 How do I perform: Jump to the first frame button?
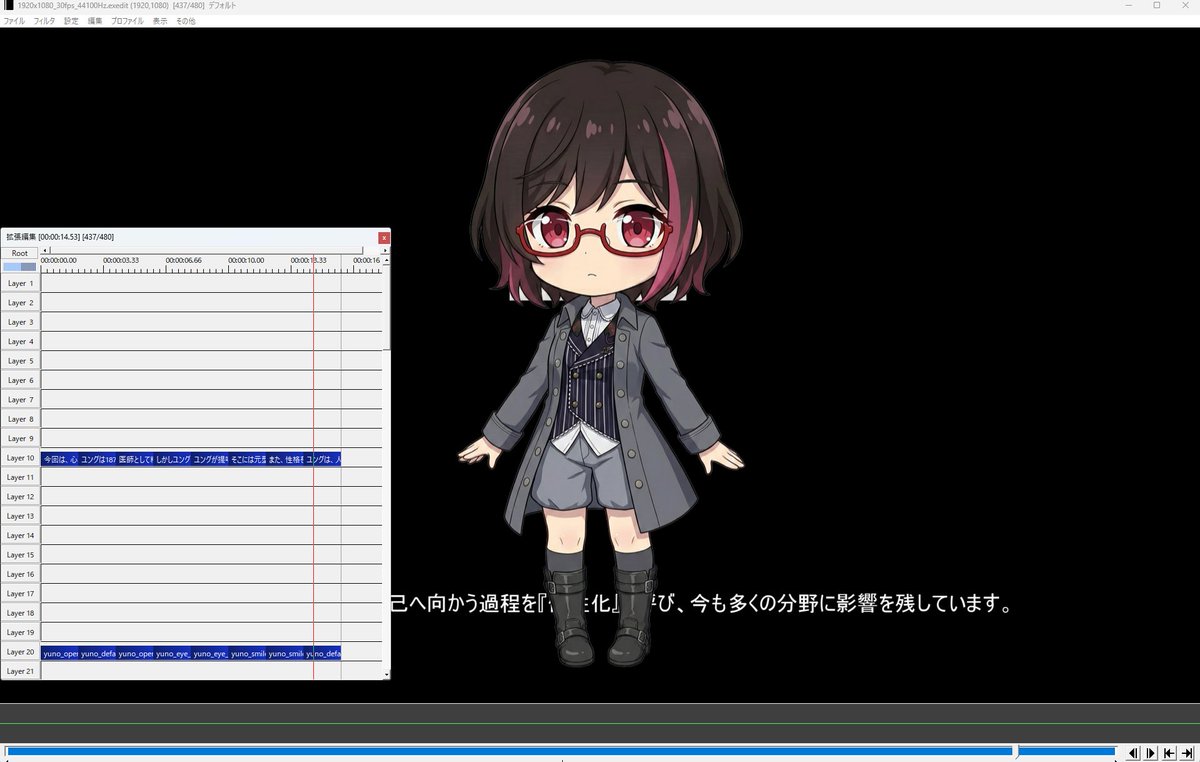[1169, 753]
